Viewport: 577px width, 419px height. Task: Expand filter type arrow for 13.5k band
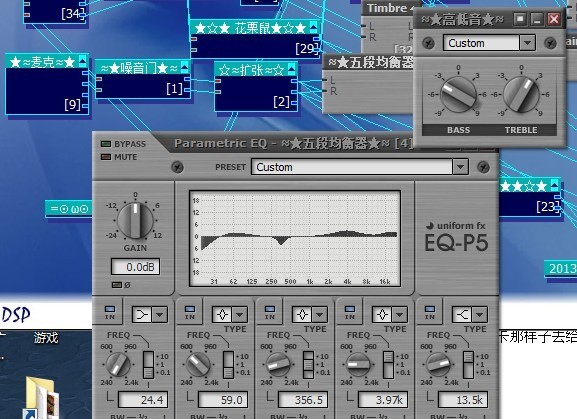click(479, 315)
